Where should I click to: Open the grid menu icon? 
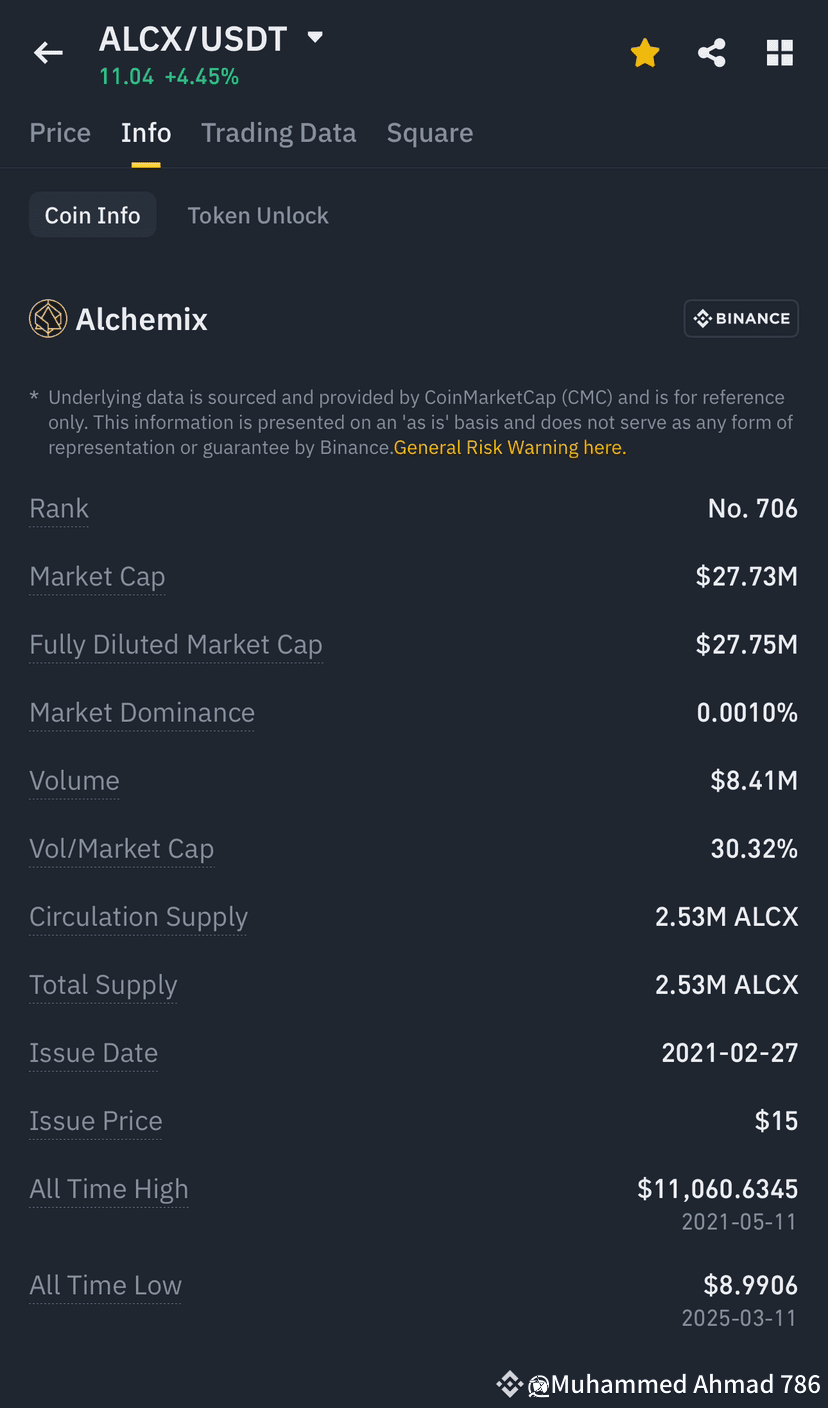tap(780, 53)
